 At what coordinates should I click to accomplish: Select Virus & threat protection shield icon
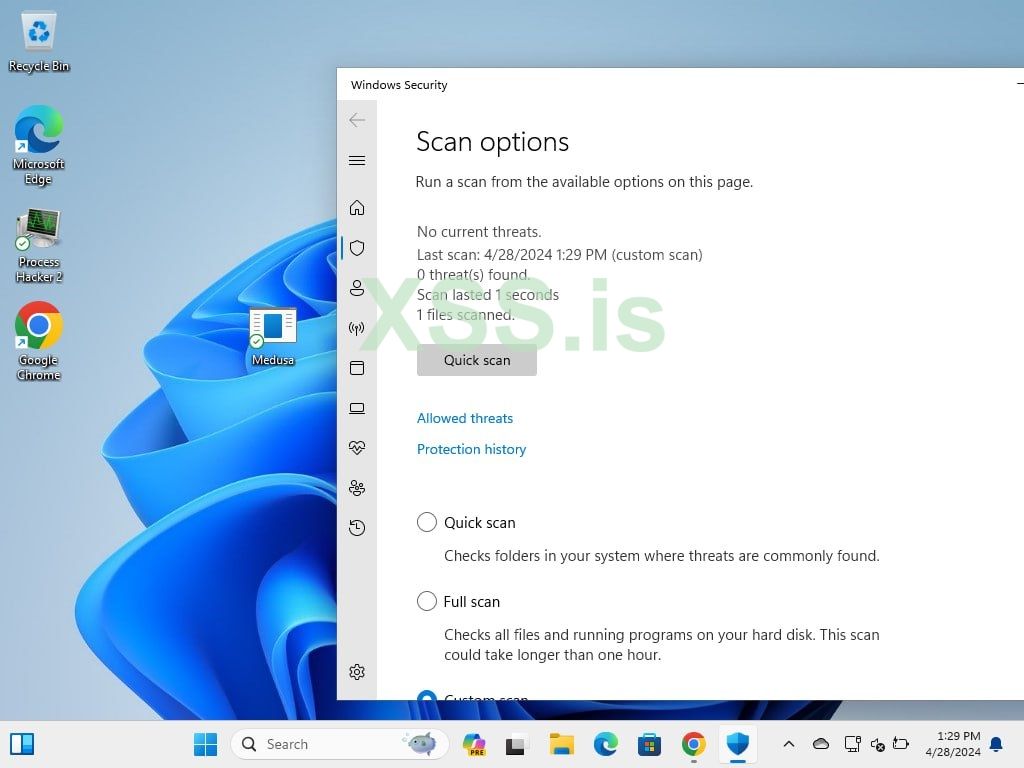pos(357,248)
